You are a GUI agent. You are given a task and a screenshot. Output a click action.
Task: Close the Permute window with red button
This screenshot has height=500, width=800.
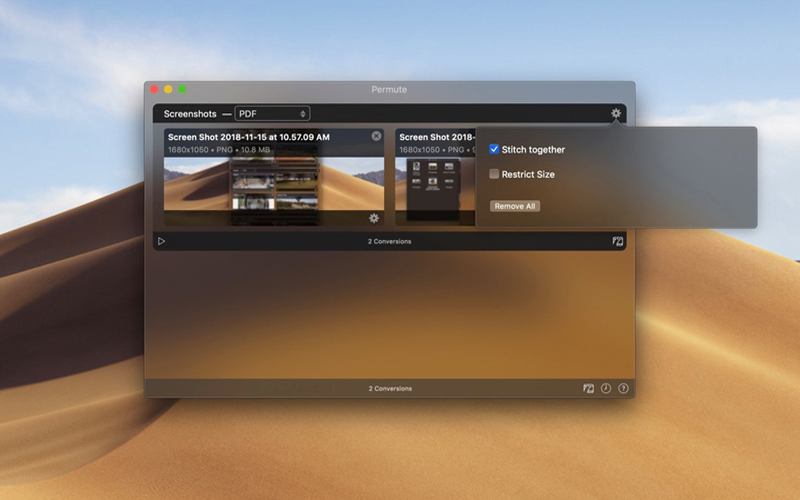(154, 89)
